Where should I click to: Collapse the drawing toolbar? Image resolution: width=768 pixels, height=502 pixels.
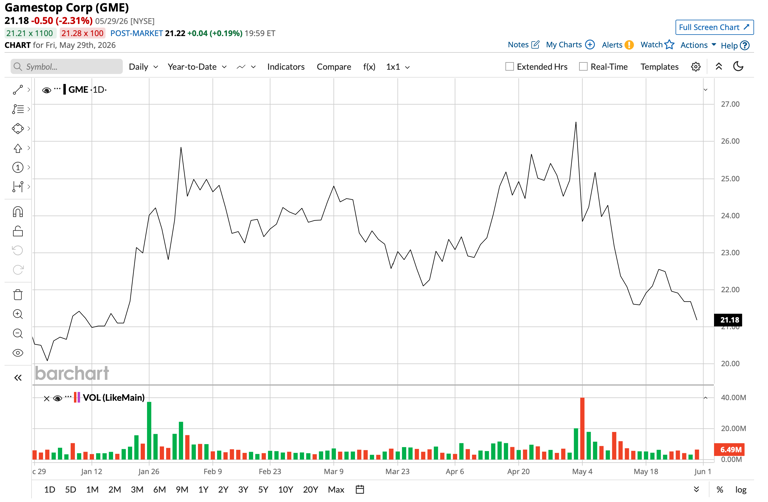[18, 378]
